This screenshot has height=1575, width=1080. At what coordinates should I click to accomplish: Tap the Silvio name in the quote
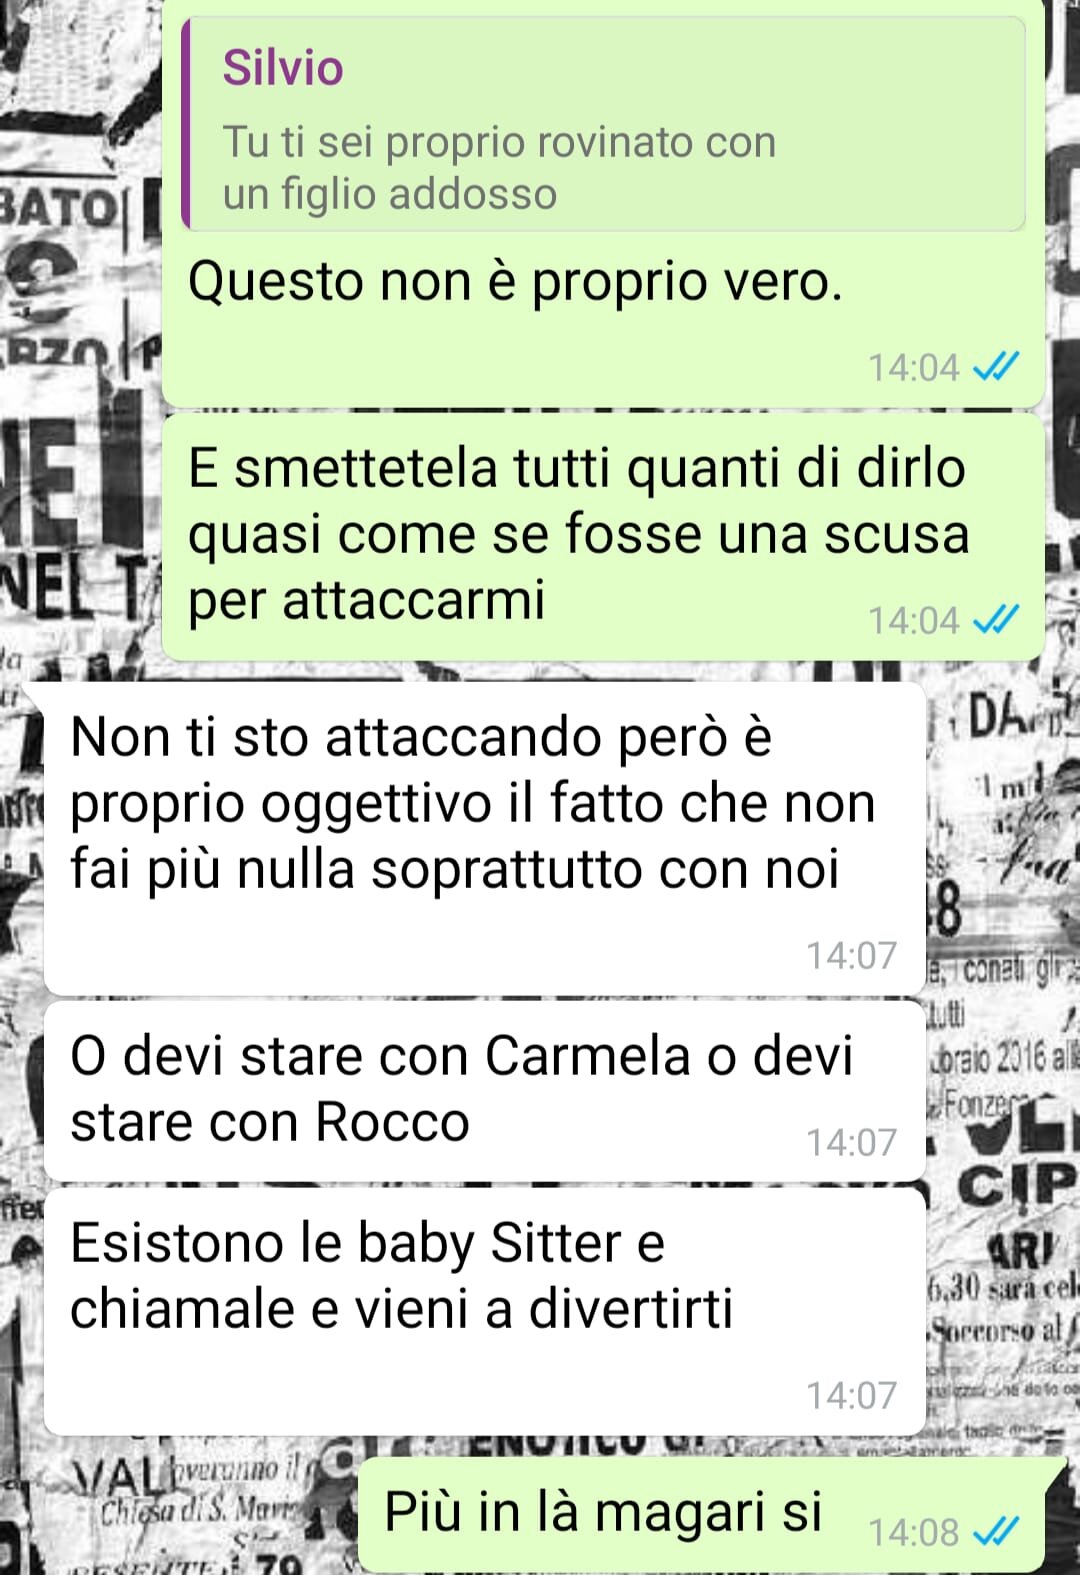pyautogui.click(x=283, y=68)
